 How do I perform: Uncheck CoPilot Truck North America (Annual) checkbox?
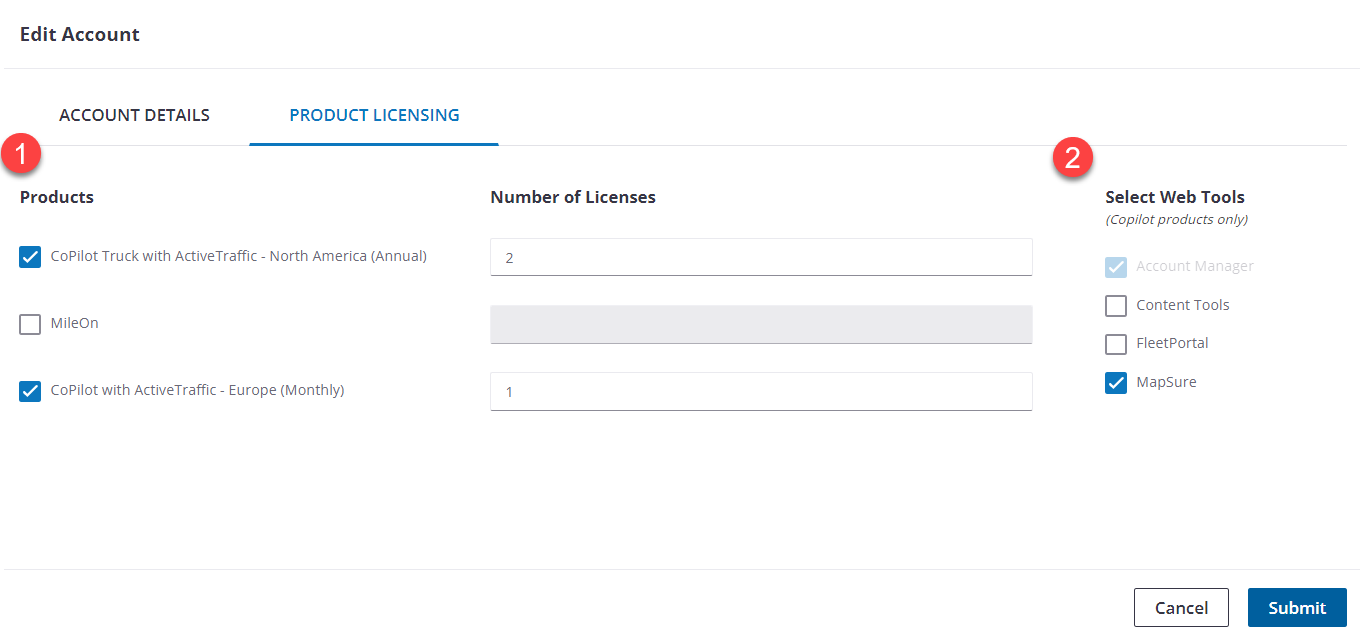point(30,257)
